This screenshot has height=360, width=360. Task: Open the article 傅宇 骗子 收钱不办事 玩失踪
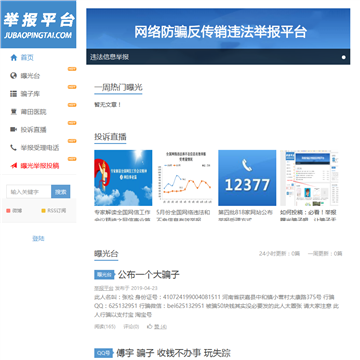pos(173,353)
